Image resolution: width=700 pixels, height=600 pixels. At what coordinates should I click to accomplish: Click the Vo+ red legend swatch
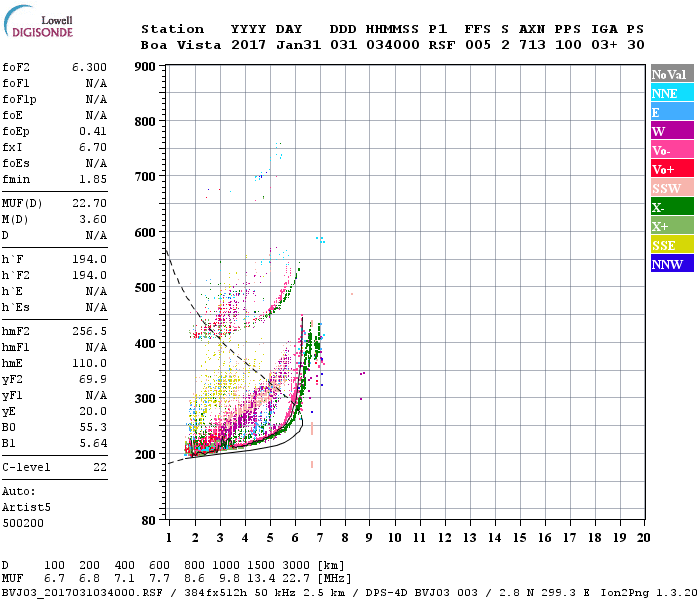pos(671,169)
